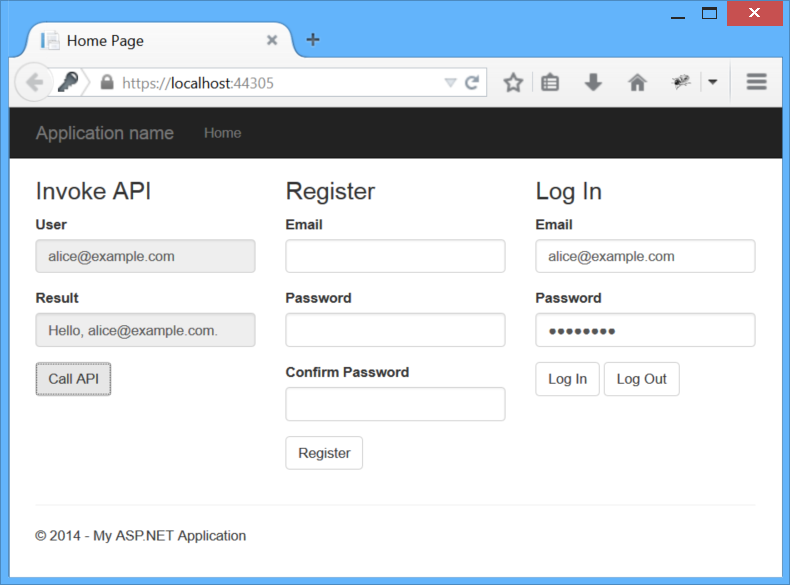The image size is (790, 585).
Task: Open the Home navigation link
Action: tap(223, 133)
